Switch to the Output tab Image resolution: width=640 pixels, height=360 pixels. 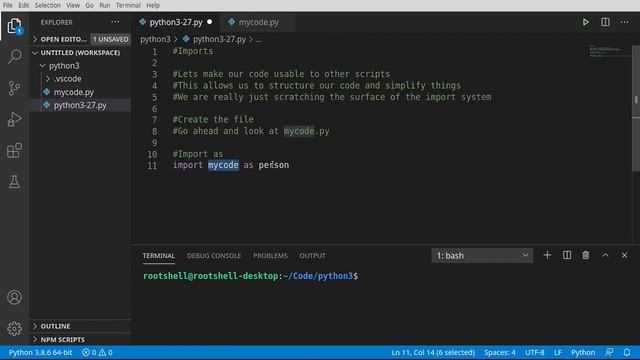[x=312, y=256]
